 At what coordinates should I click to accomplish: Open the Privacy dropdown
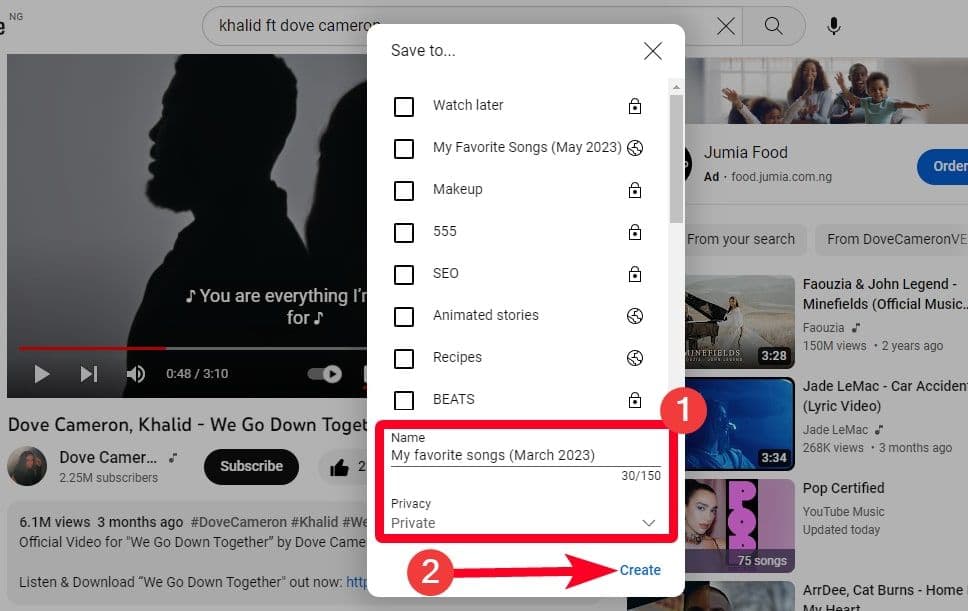(525, 522)
